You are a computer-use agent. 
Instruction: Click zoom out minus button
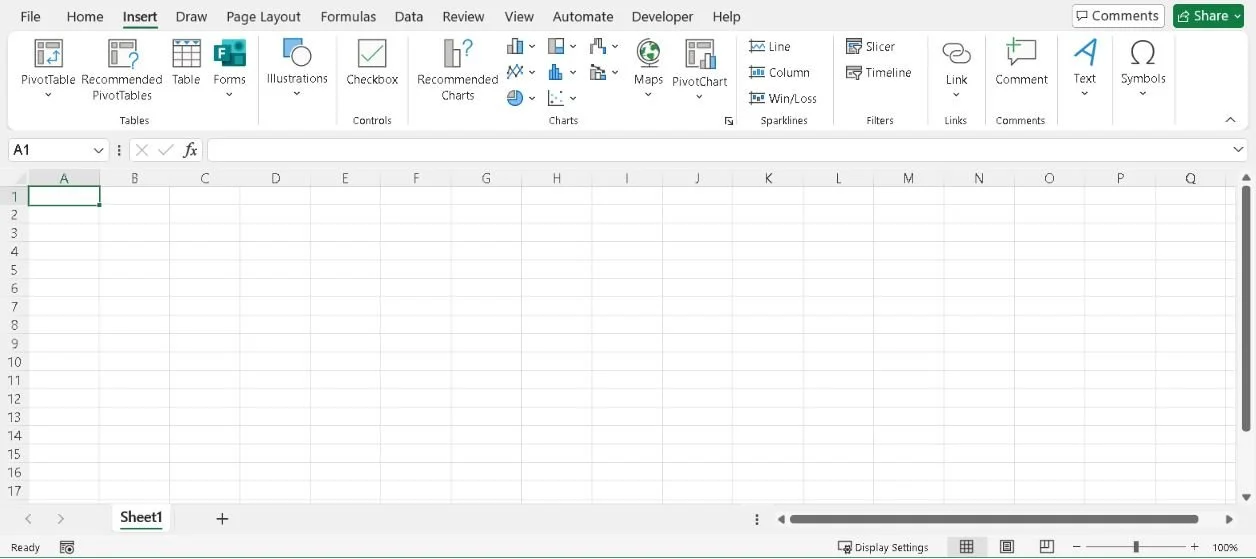(1076, 547)
